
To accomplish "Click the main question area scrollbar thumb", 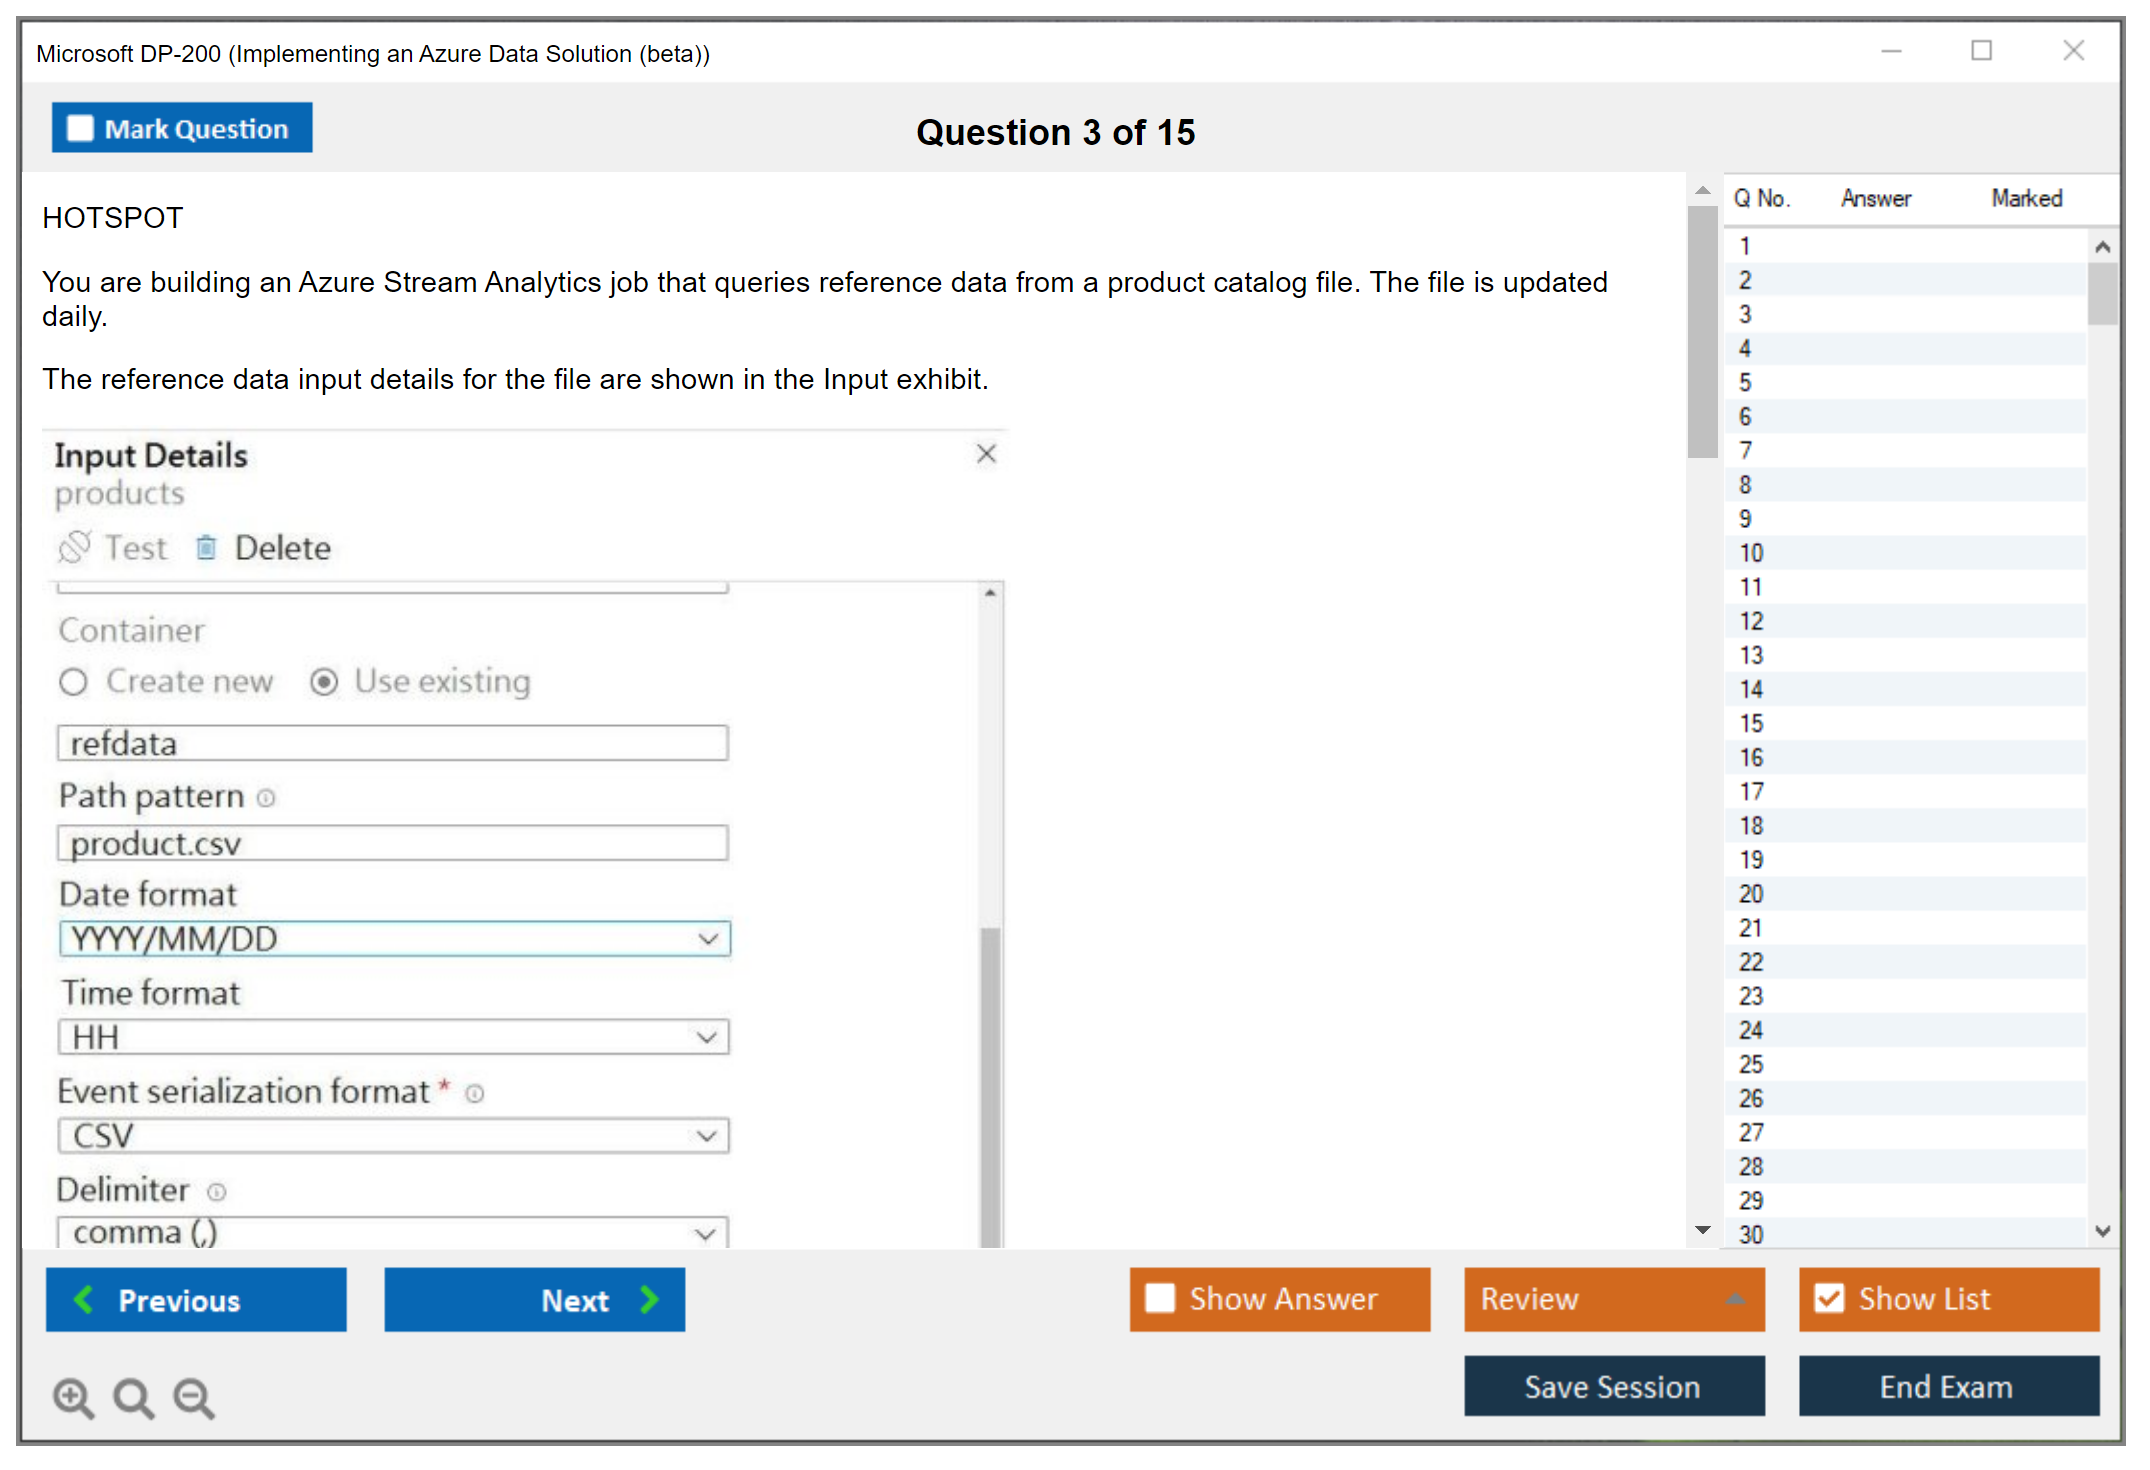I will pyautogui.click(x=1702, y=330).
